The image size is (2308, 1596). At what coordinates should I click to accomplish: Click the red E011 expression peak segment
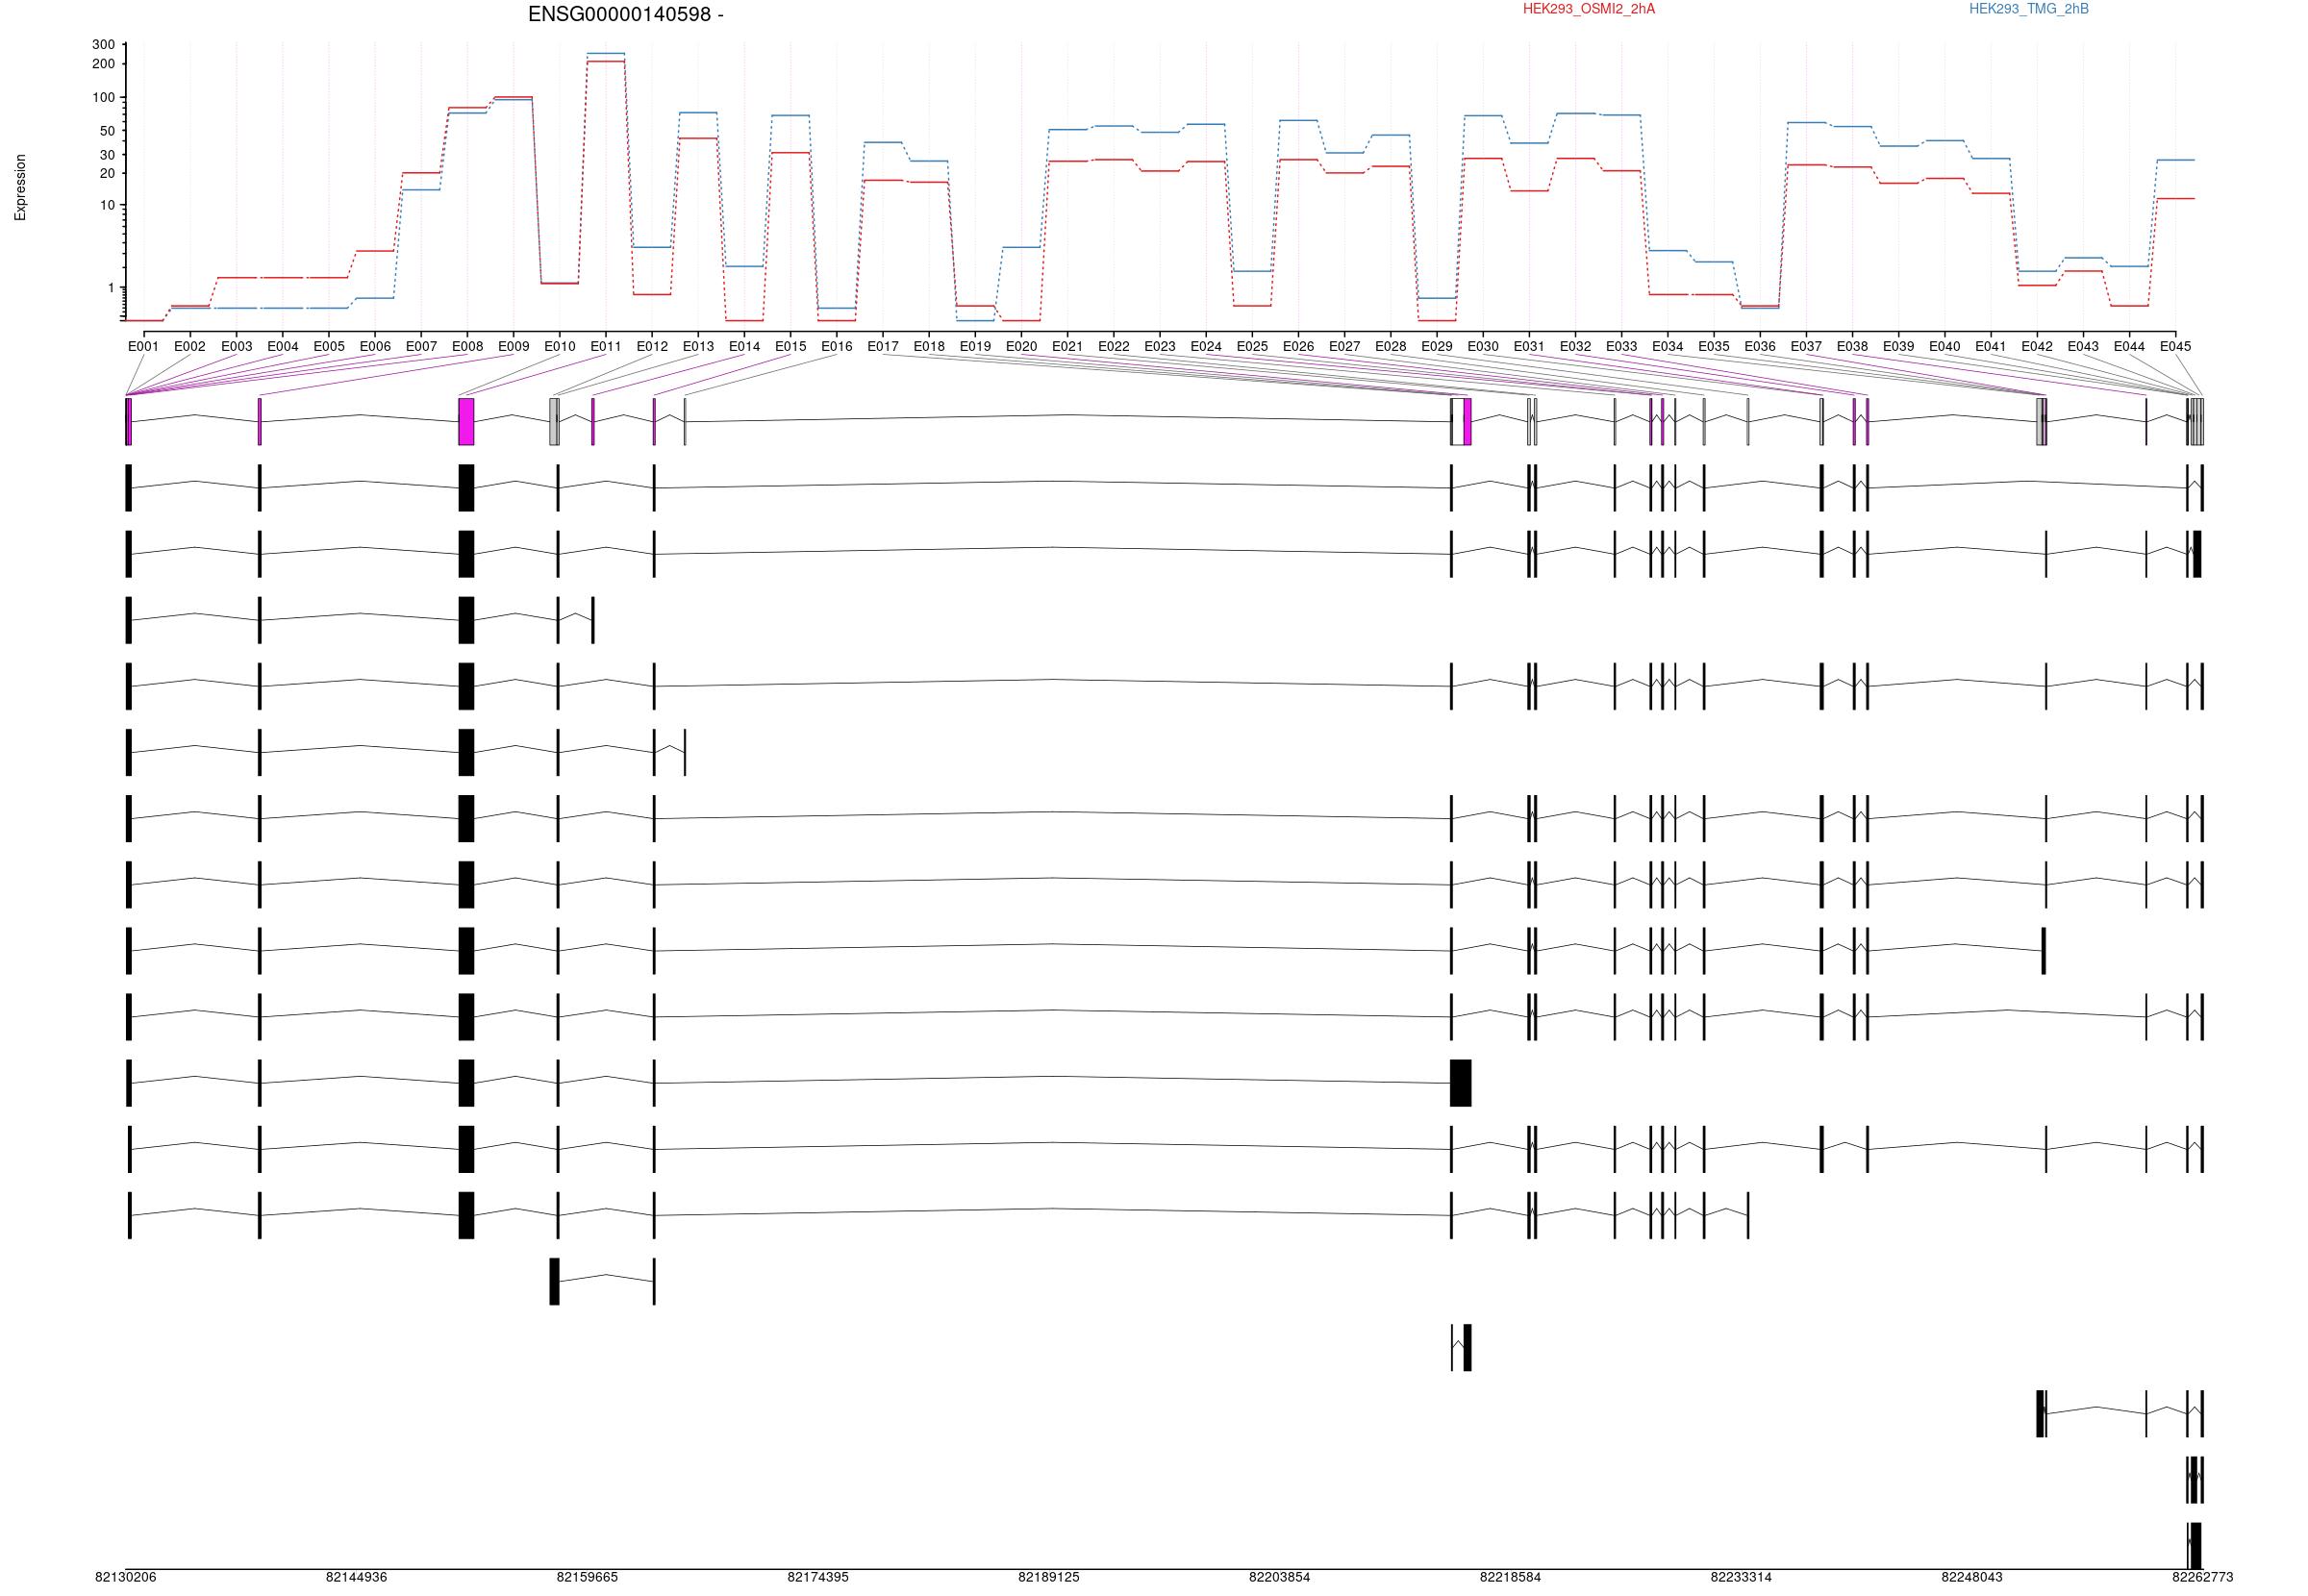point(606,62)
